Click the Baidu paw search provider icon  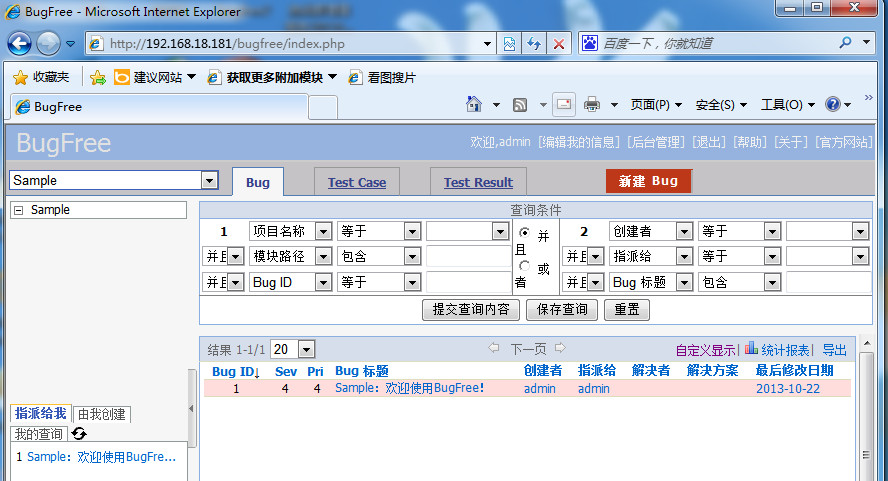(x=590, y=43)
